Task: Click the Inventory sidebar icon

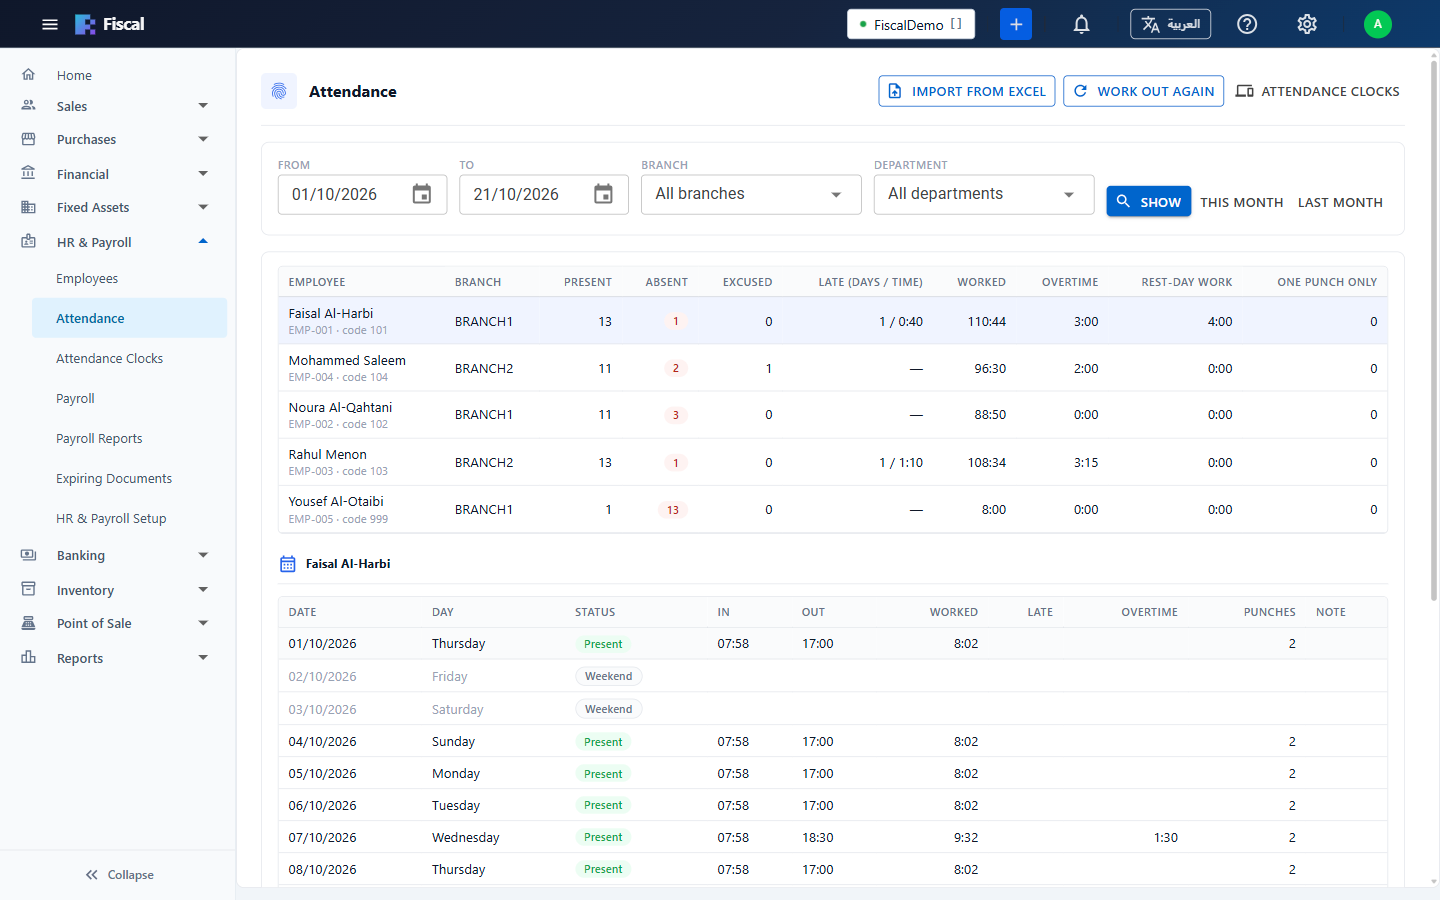Action: tap(29, 590)
